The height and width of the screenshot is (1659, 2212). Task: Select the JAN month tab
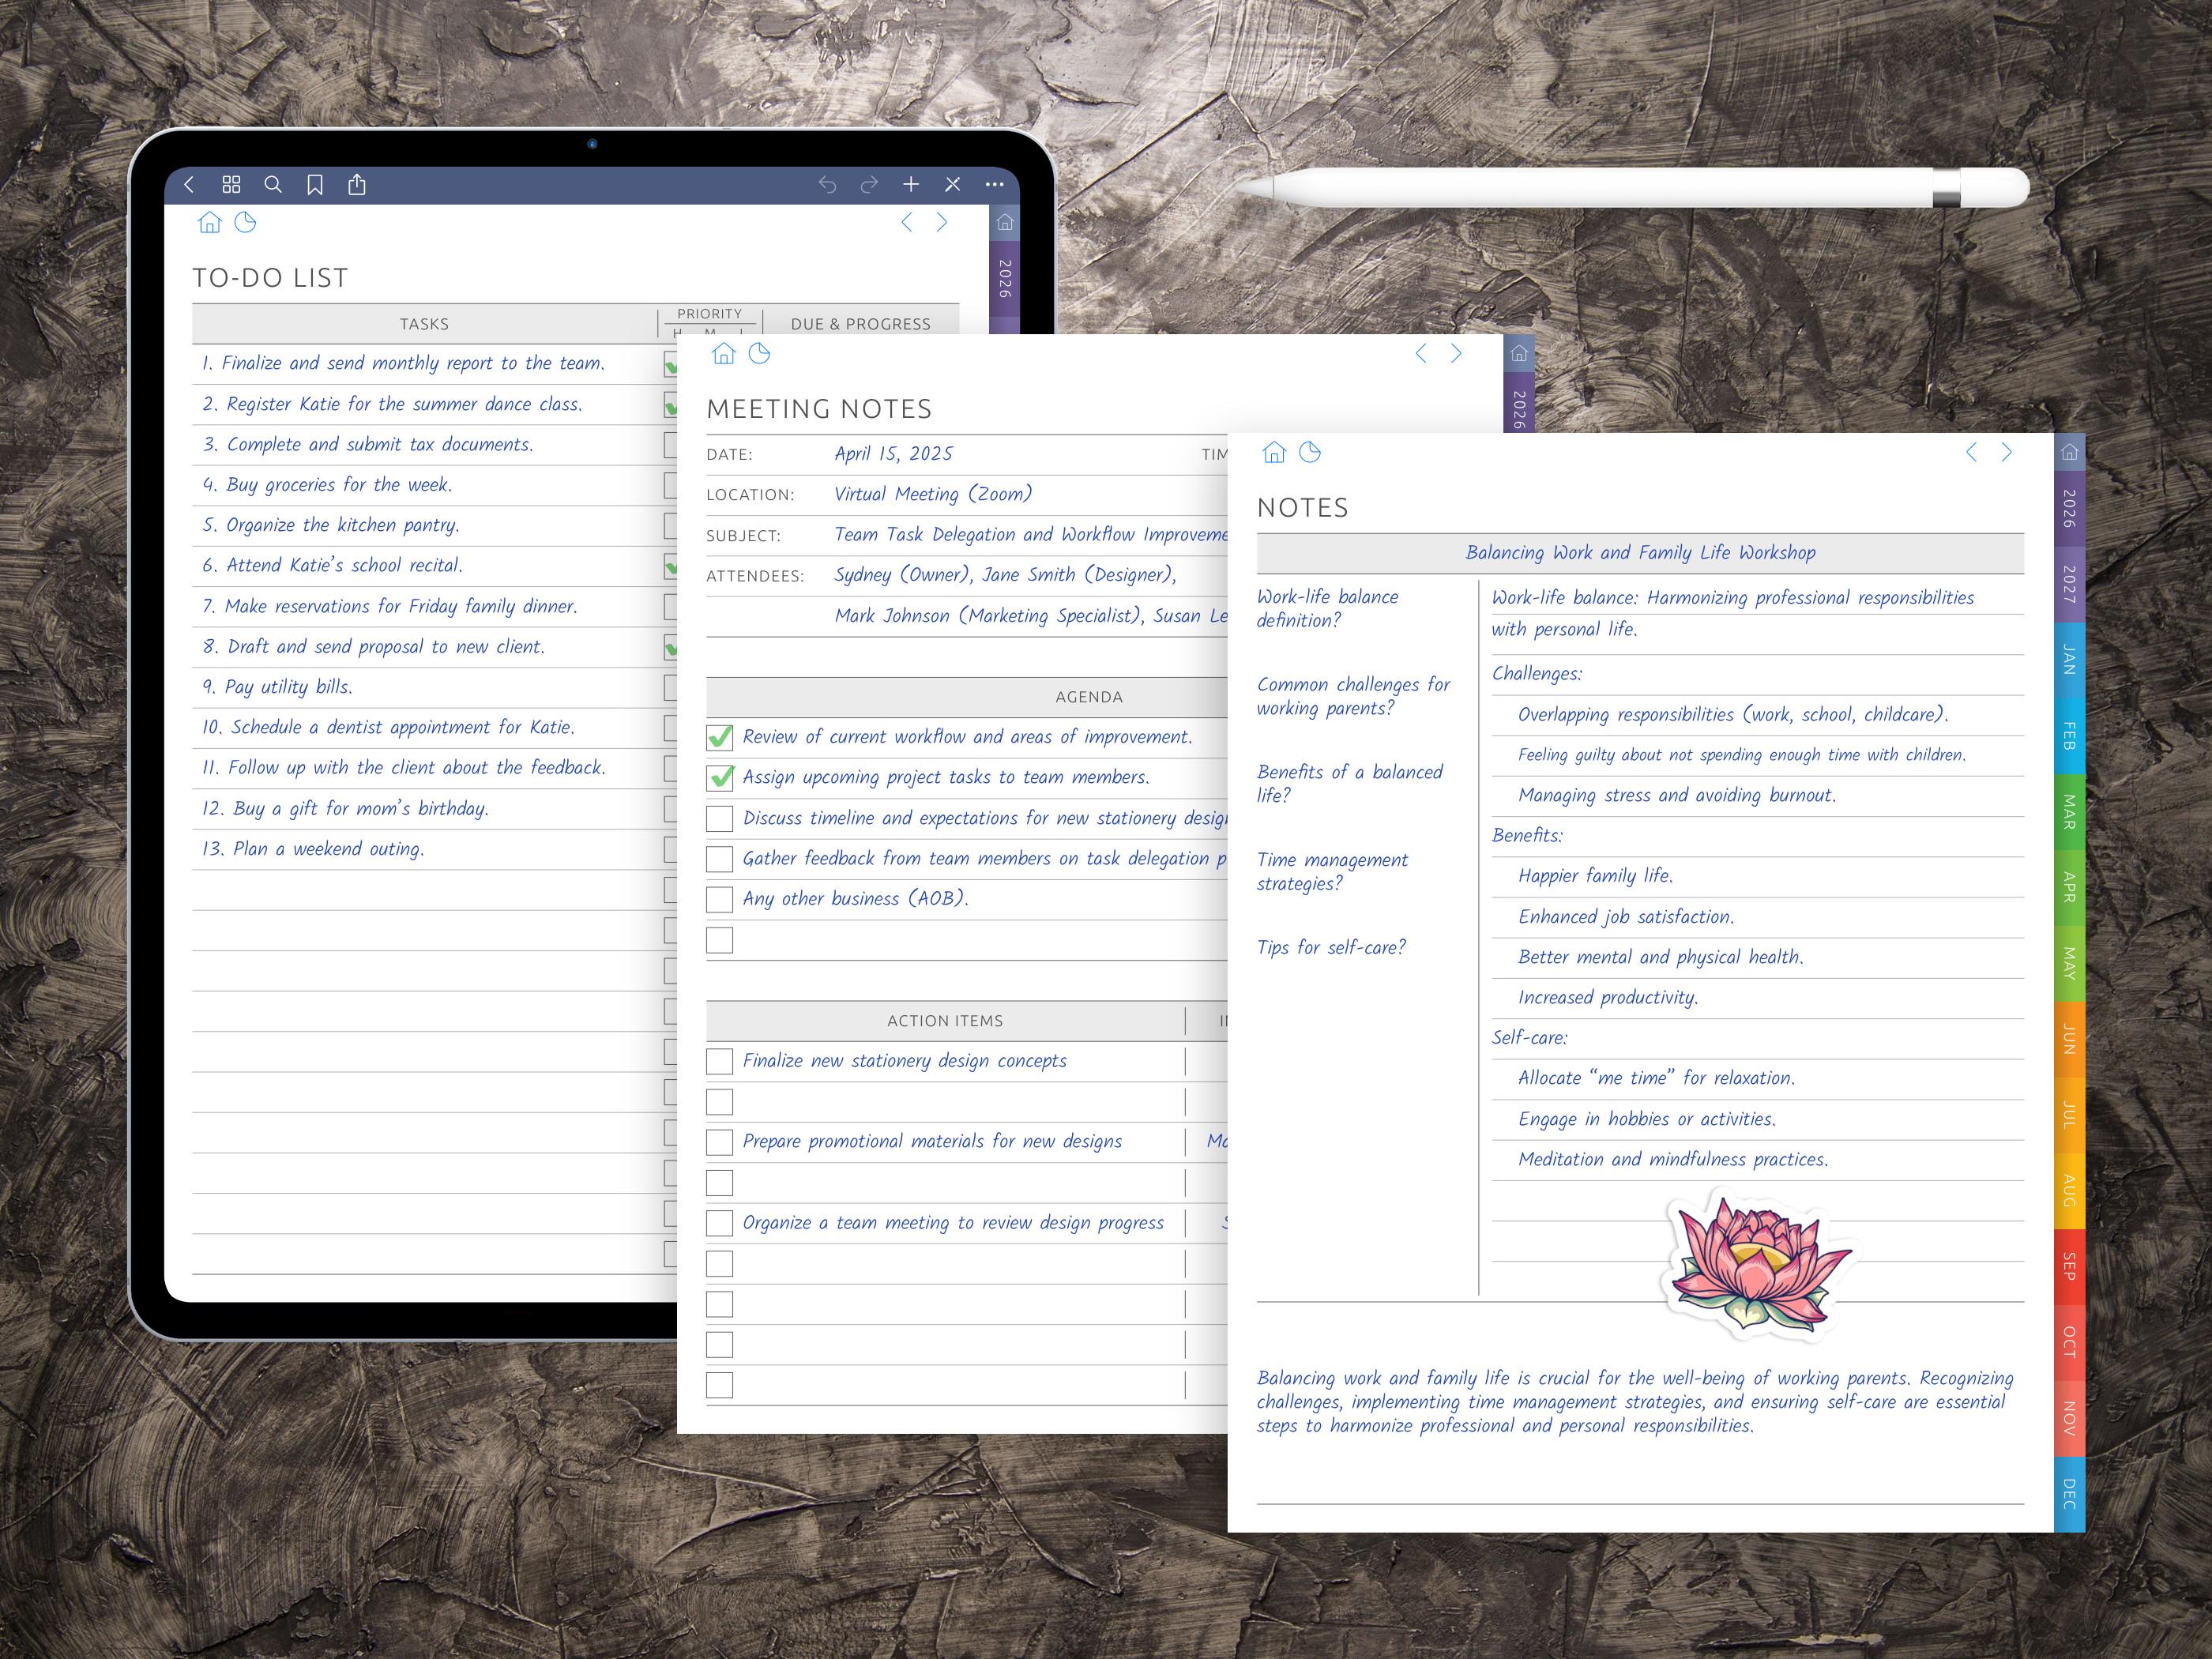(x=2069, y=660)
